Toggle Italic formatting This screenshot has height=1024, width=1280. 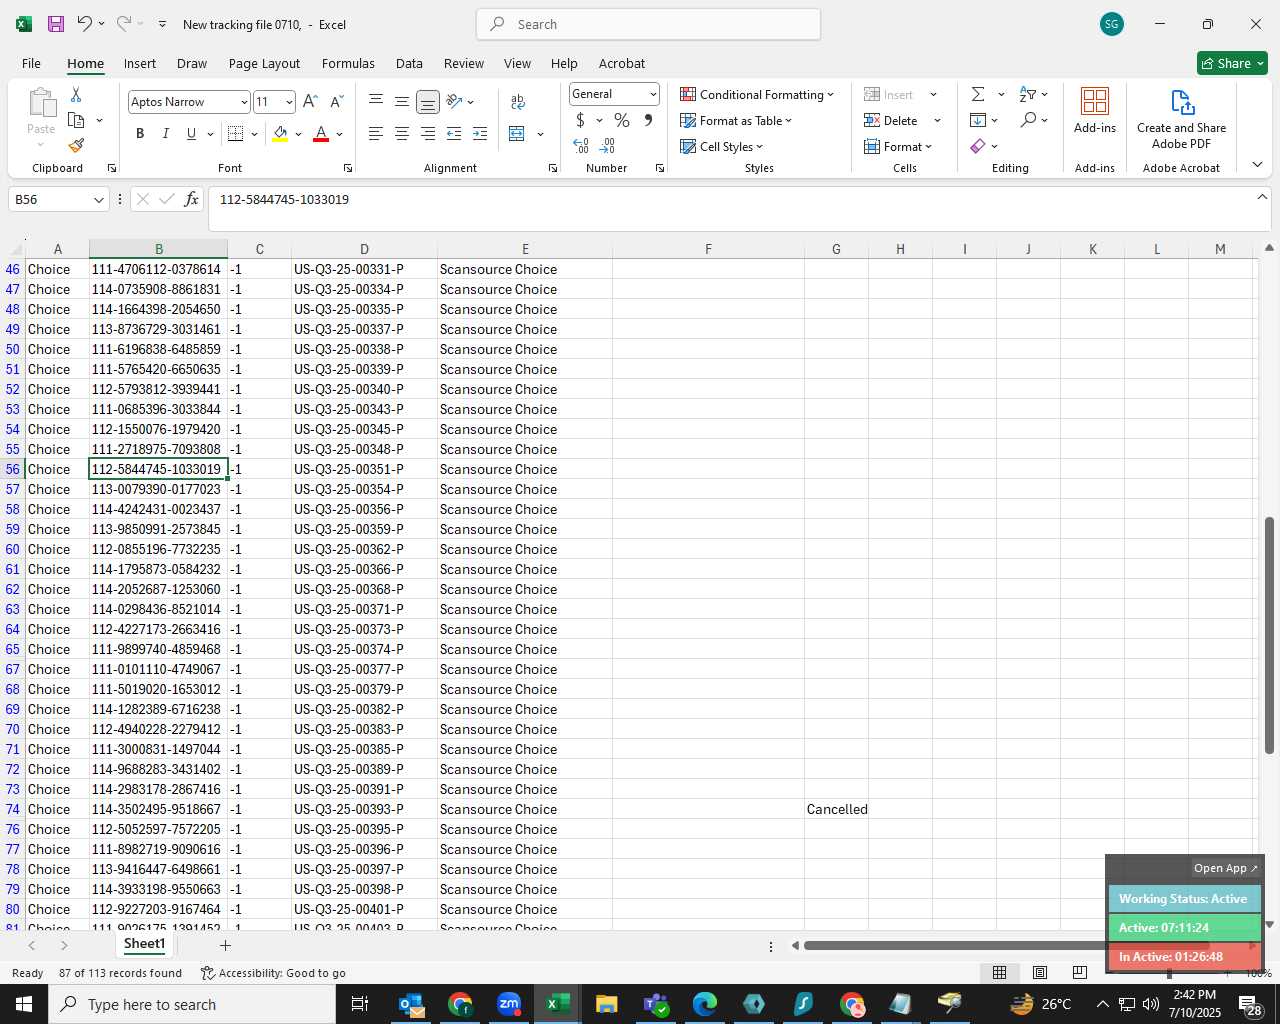point(166,134)
